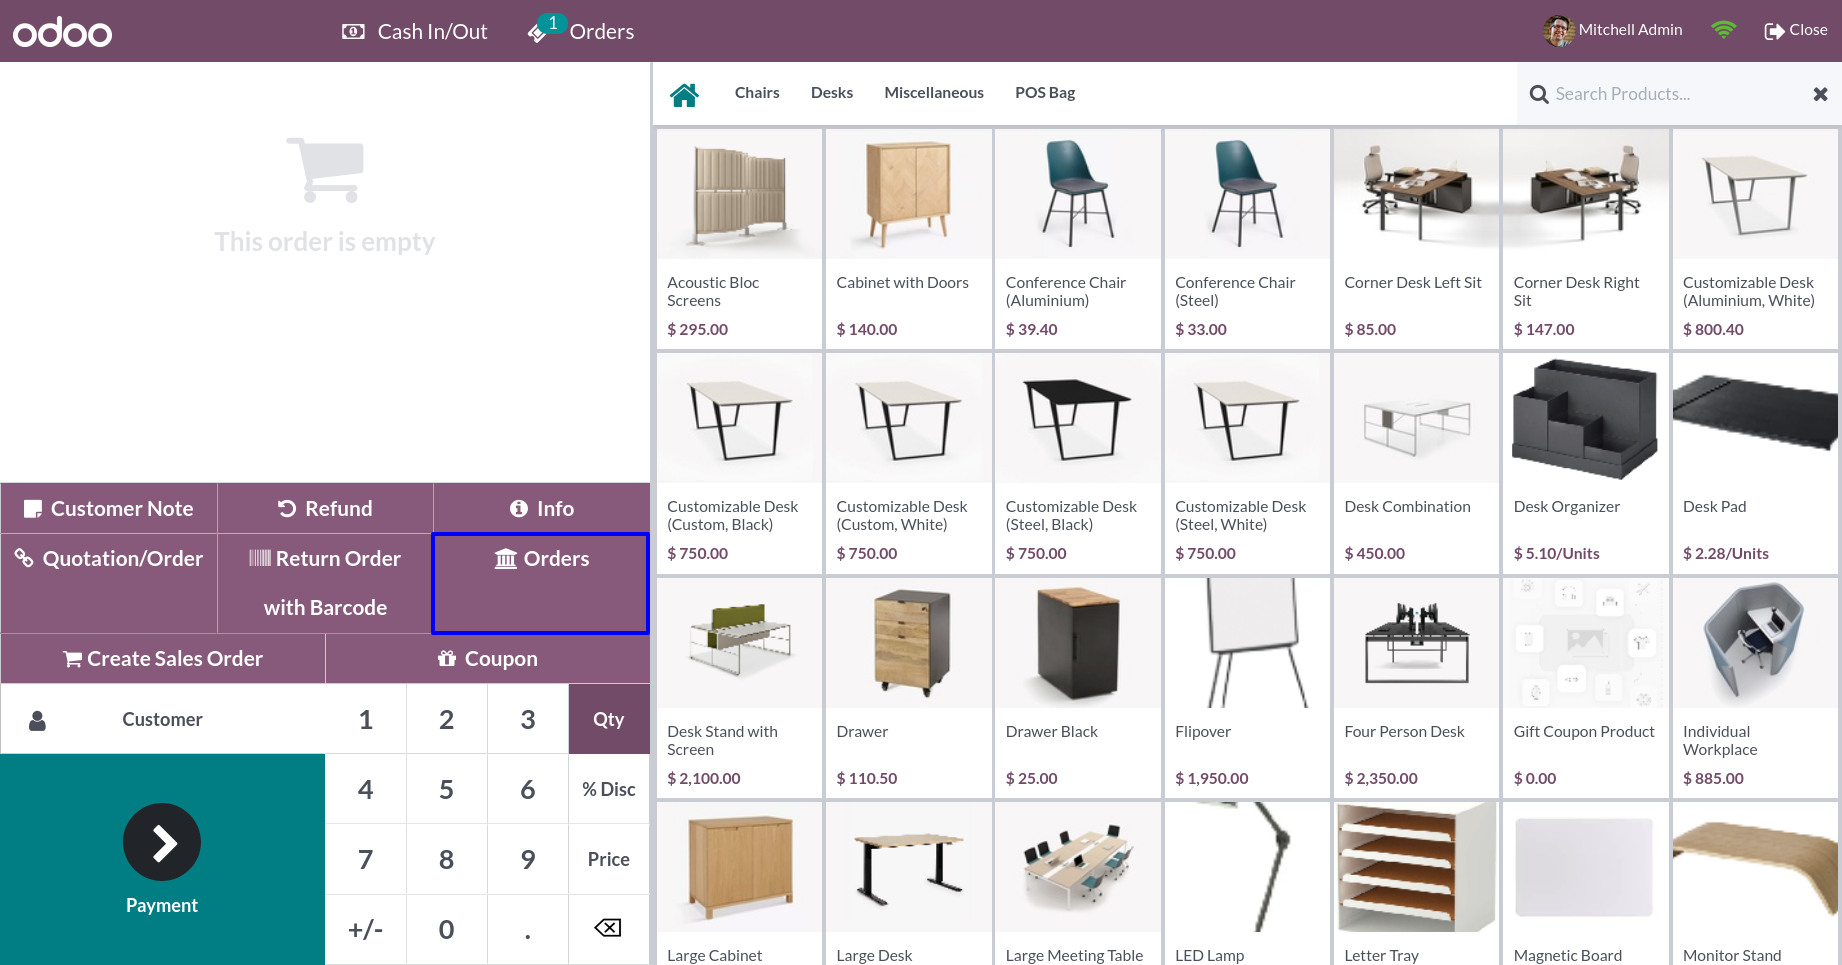
Task: Open Cash In/Out
Action: pyautogui.click(x=414, y=32)
